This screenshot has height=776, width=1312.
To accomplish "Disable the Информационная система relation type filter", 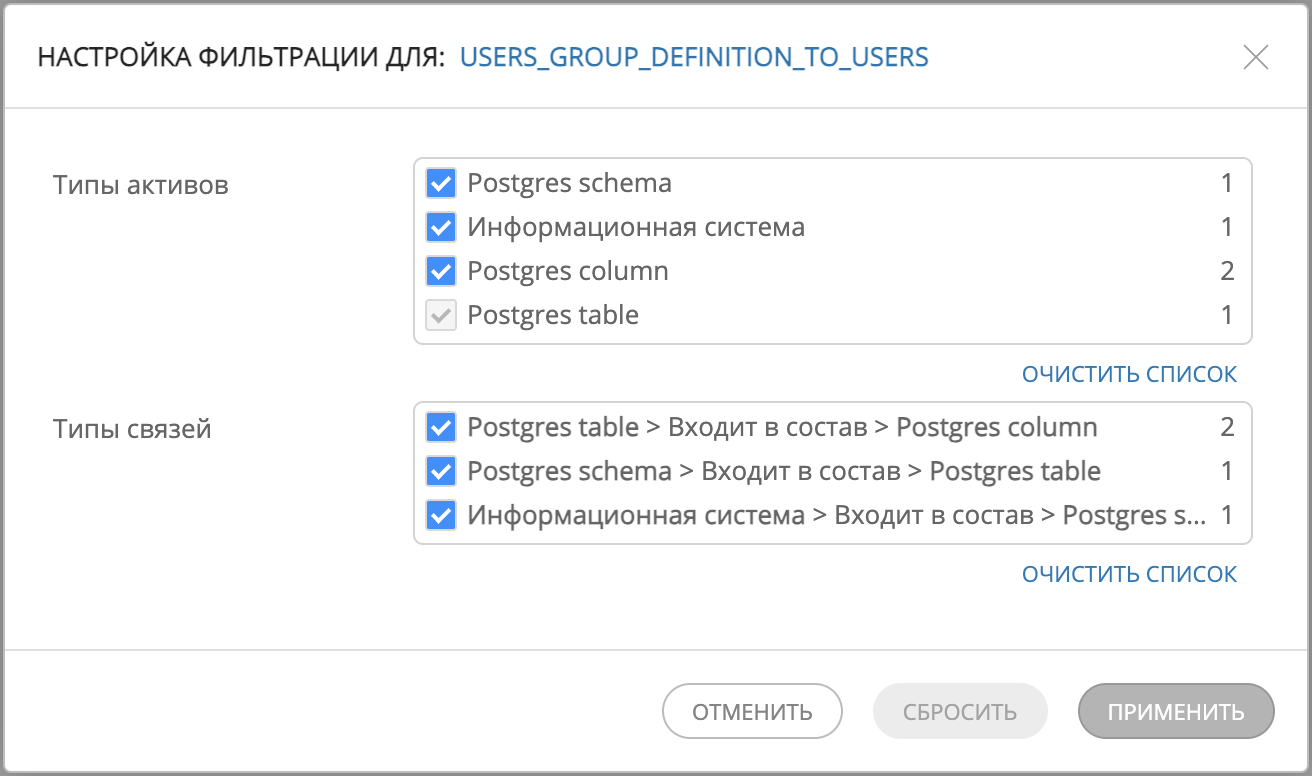I will click(x=441, y=515).
